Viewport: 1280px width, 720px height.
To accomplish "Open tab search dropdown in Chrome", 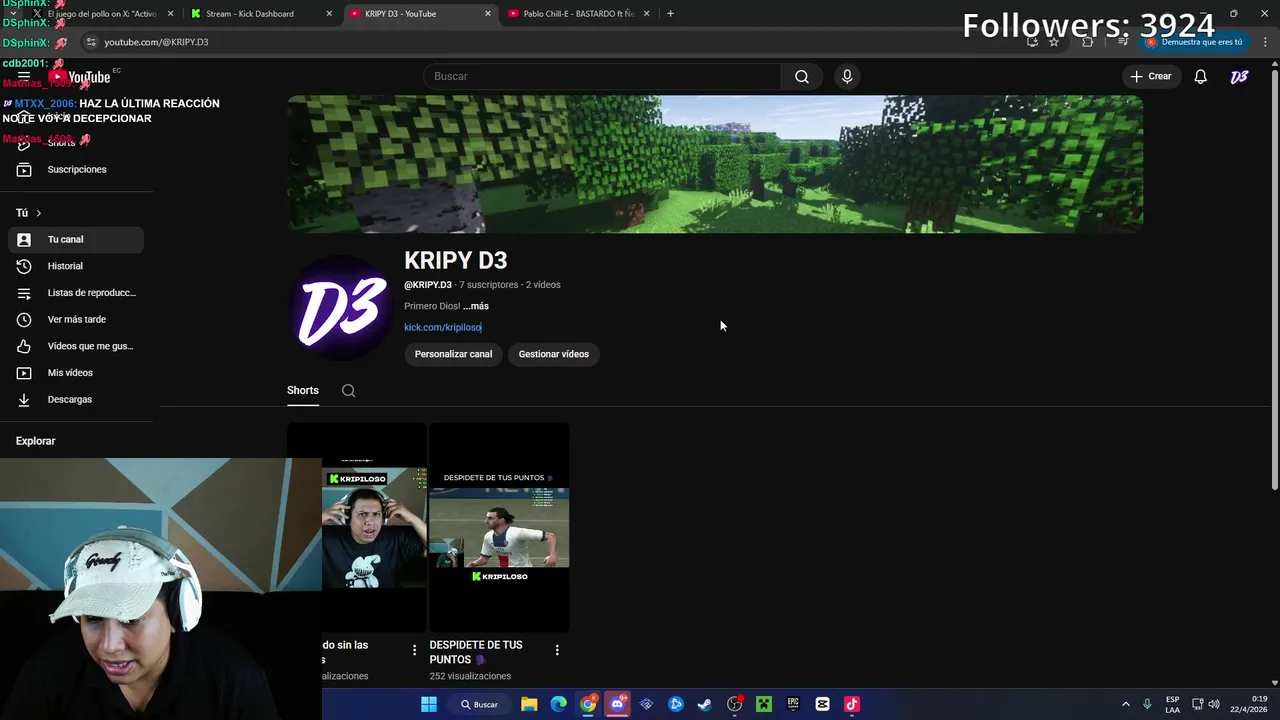I will (13, 14).
